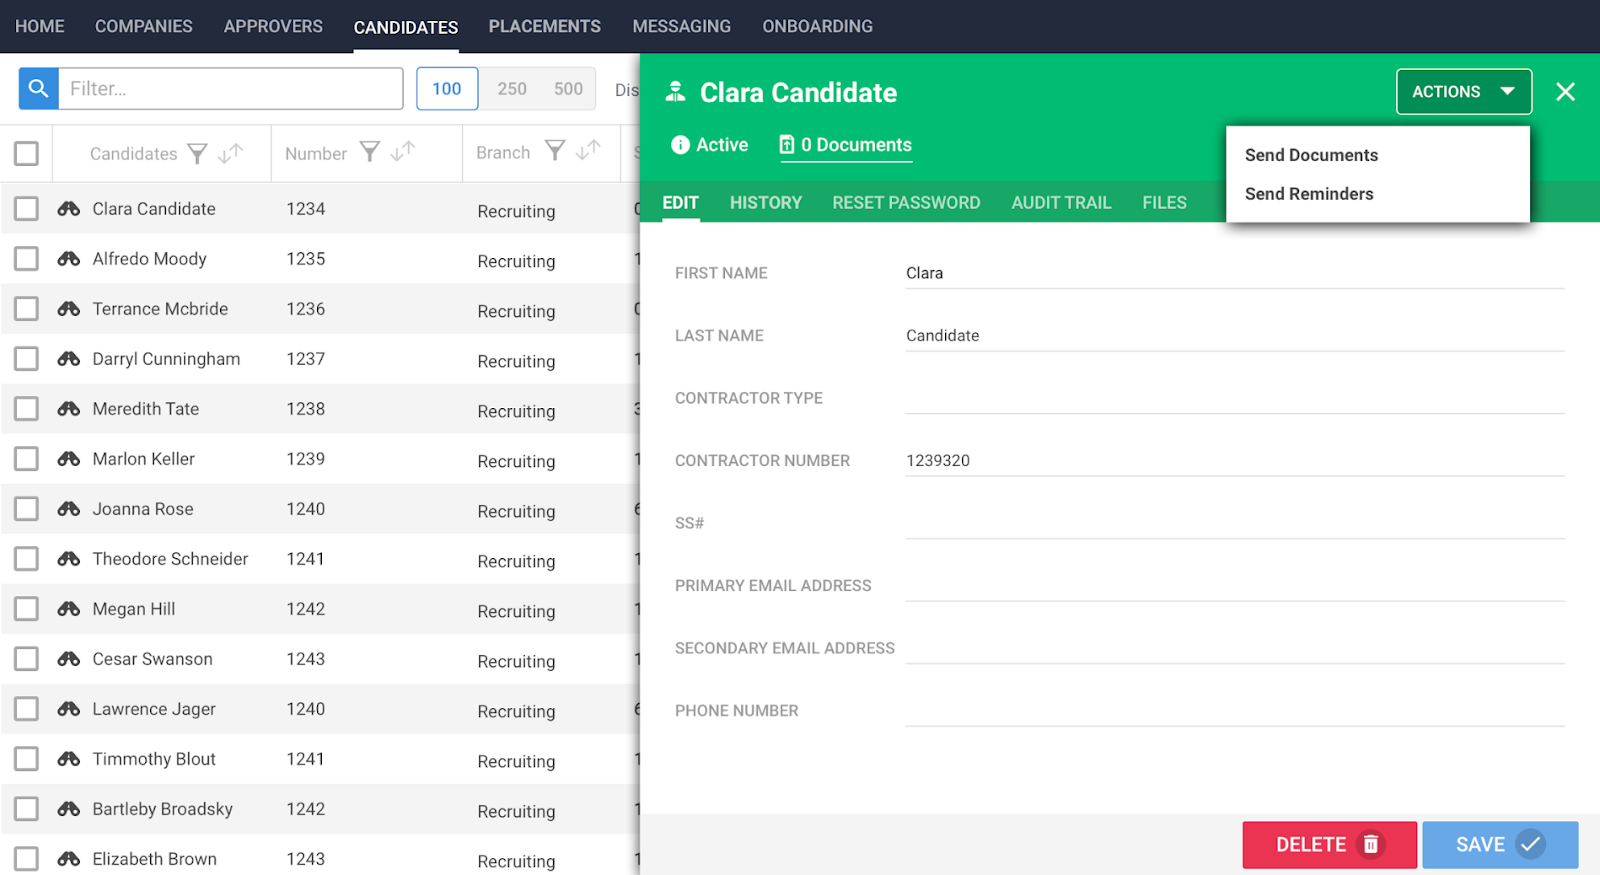1600x875 pixels.
Task: Choose Send Reminders from Actions menu
Action: 1308,194
